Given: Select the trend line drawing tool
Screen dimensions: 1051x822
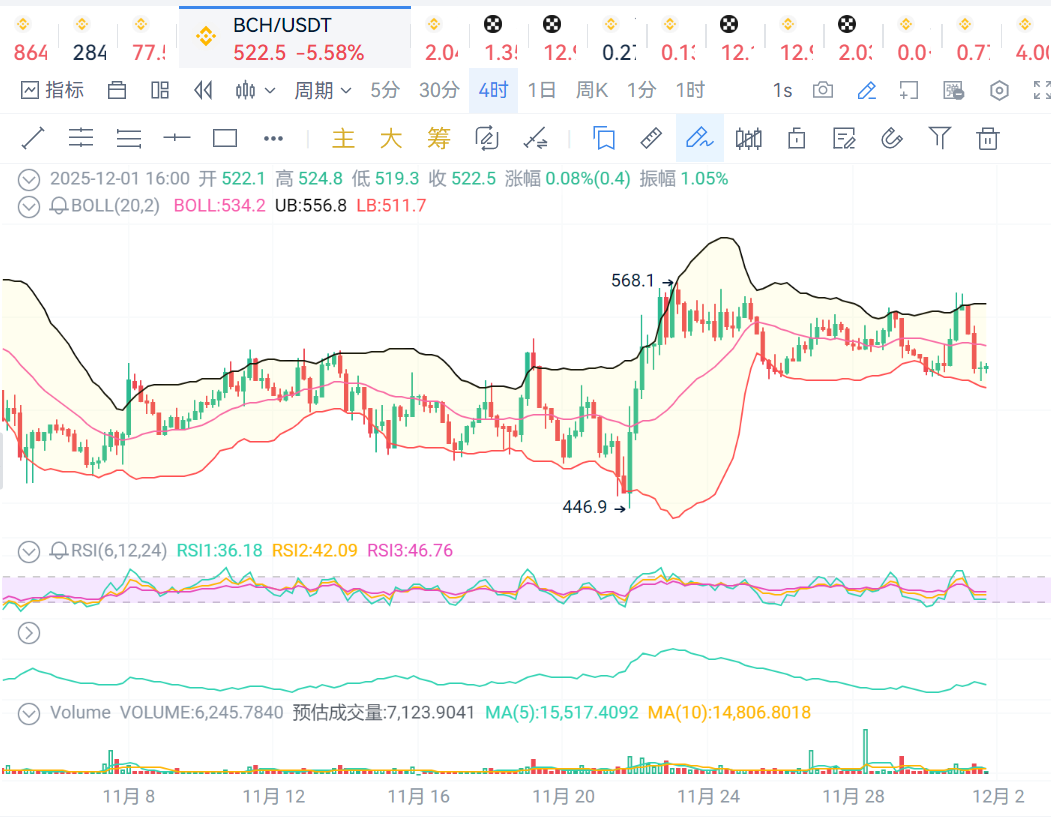Looking at the screenshot, I should [x=32, y=138].
